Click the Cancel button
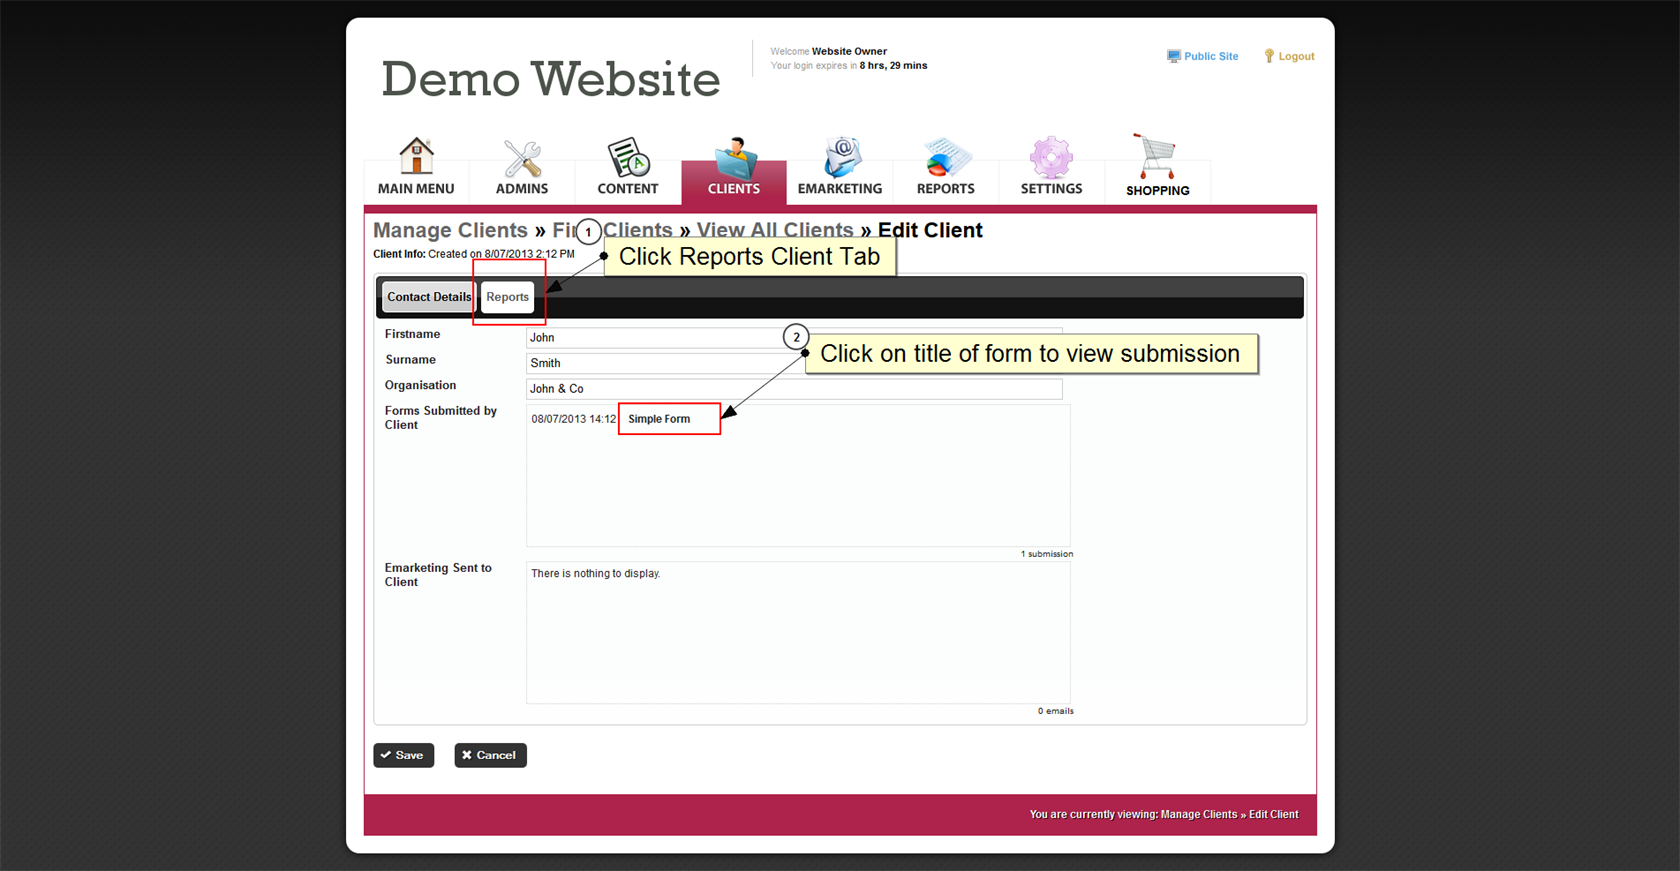Screen dimensions: 1680x871 tap(490, 755)
